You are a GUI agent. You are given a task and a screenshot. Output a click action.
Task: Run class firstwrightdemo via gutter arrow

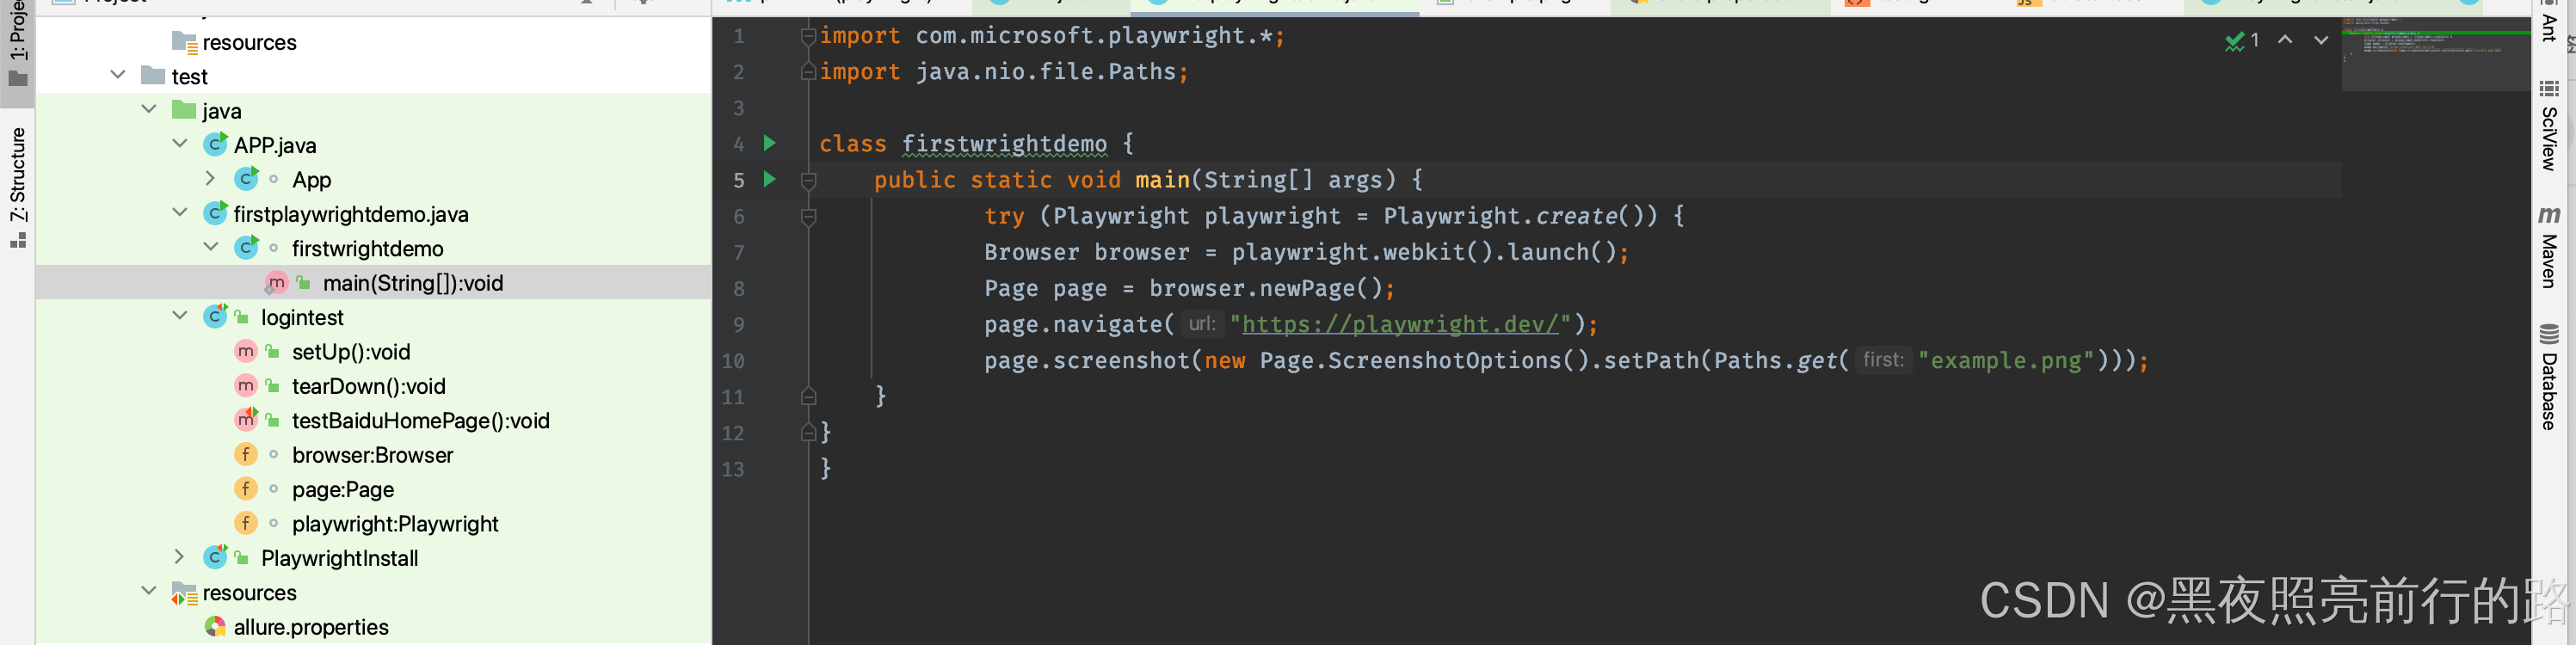point(769,143)
